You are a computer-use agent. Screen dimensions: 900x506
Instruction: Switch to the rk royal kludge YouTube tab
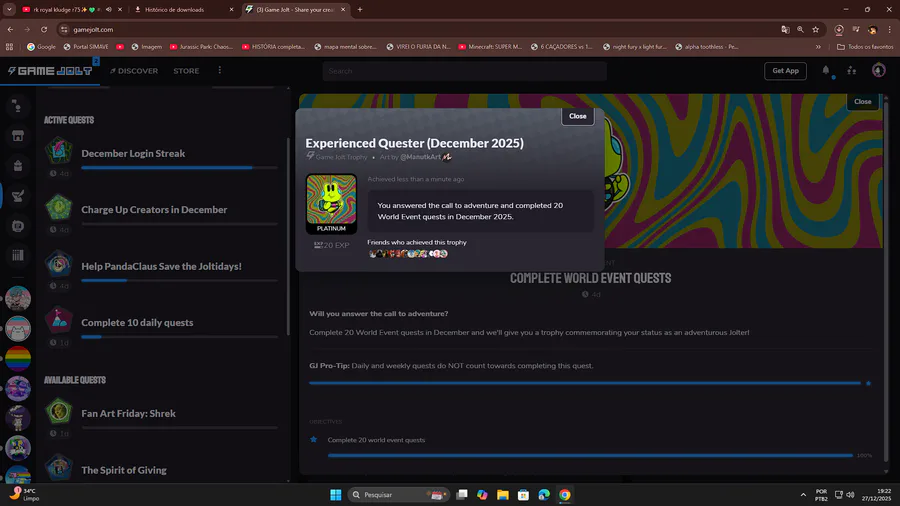coord(67,10)
